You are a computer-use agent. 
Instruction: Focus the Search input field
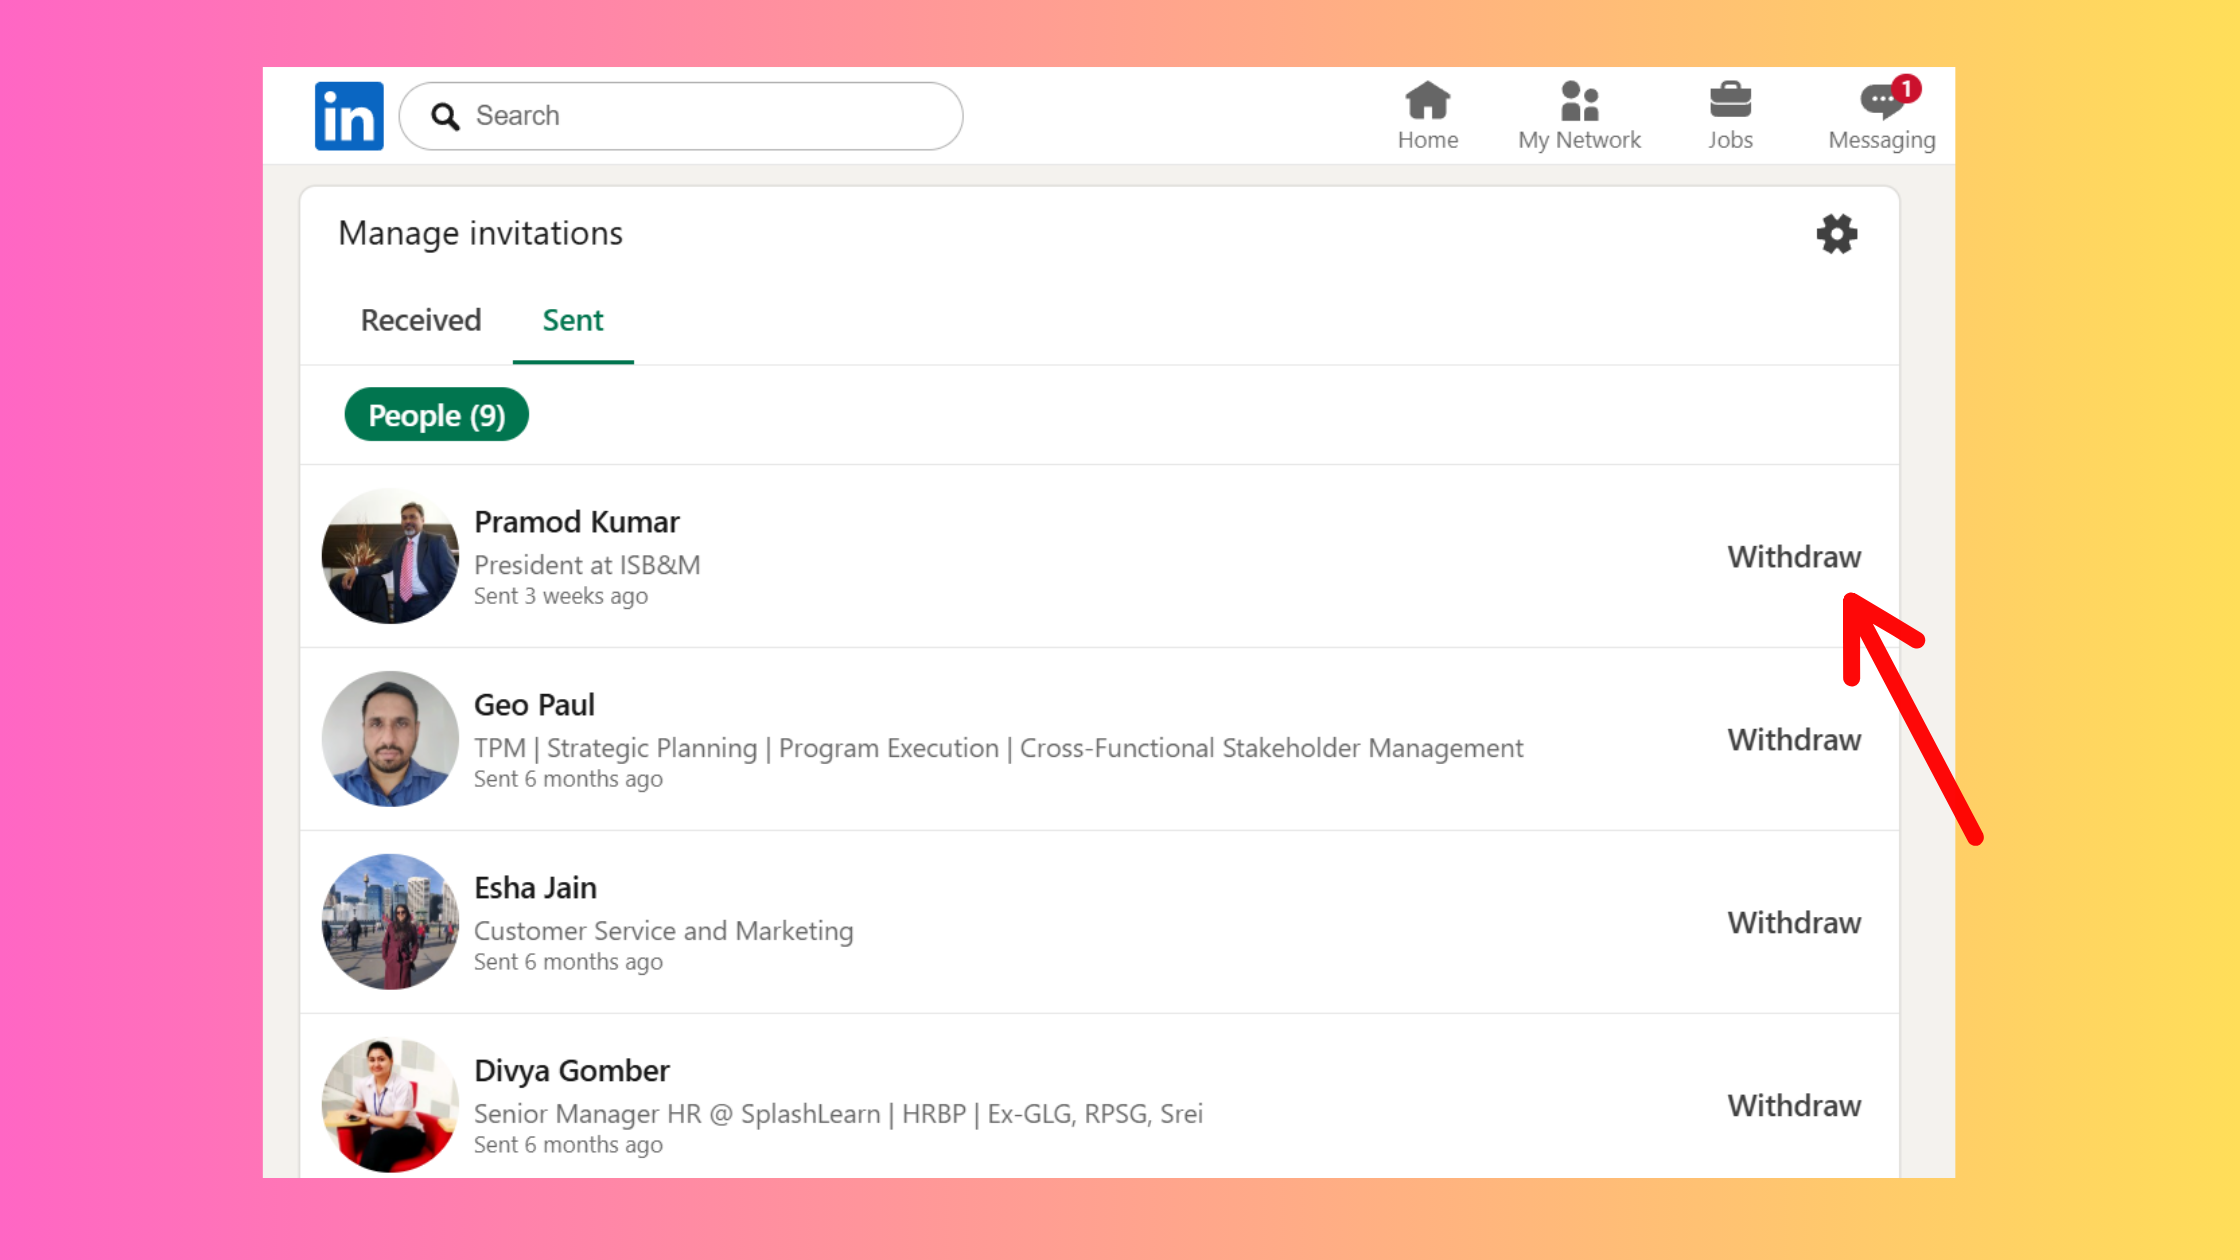click(x=681, y=116)
